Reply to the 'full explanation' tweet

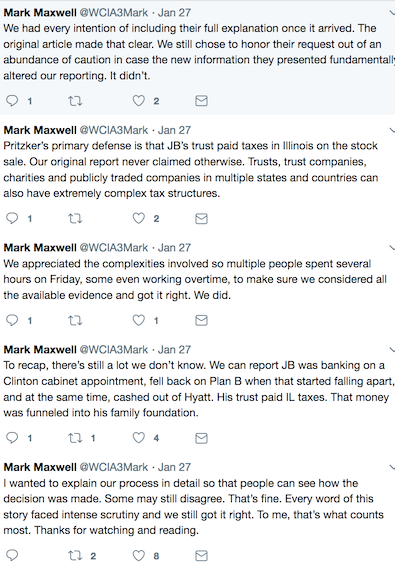pyautogui.click(x=12, y=101)
